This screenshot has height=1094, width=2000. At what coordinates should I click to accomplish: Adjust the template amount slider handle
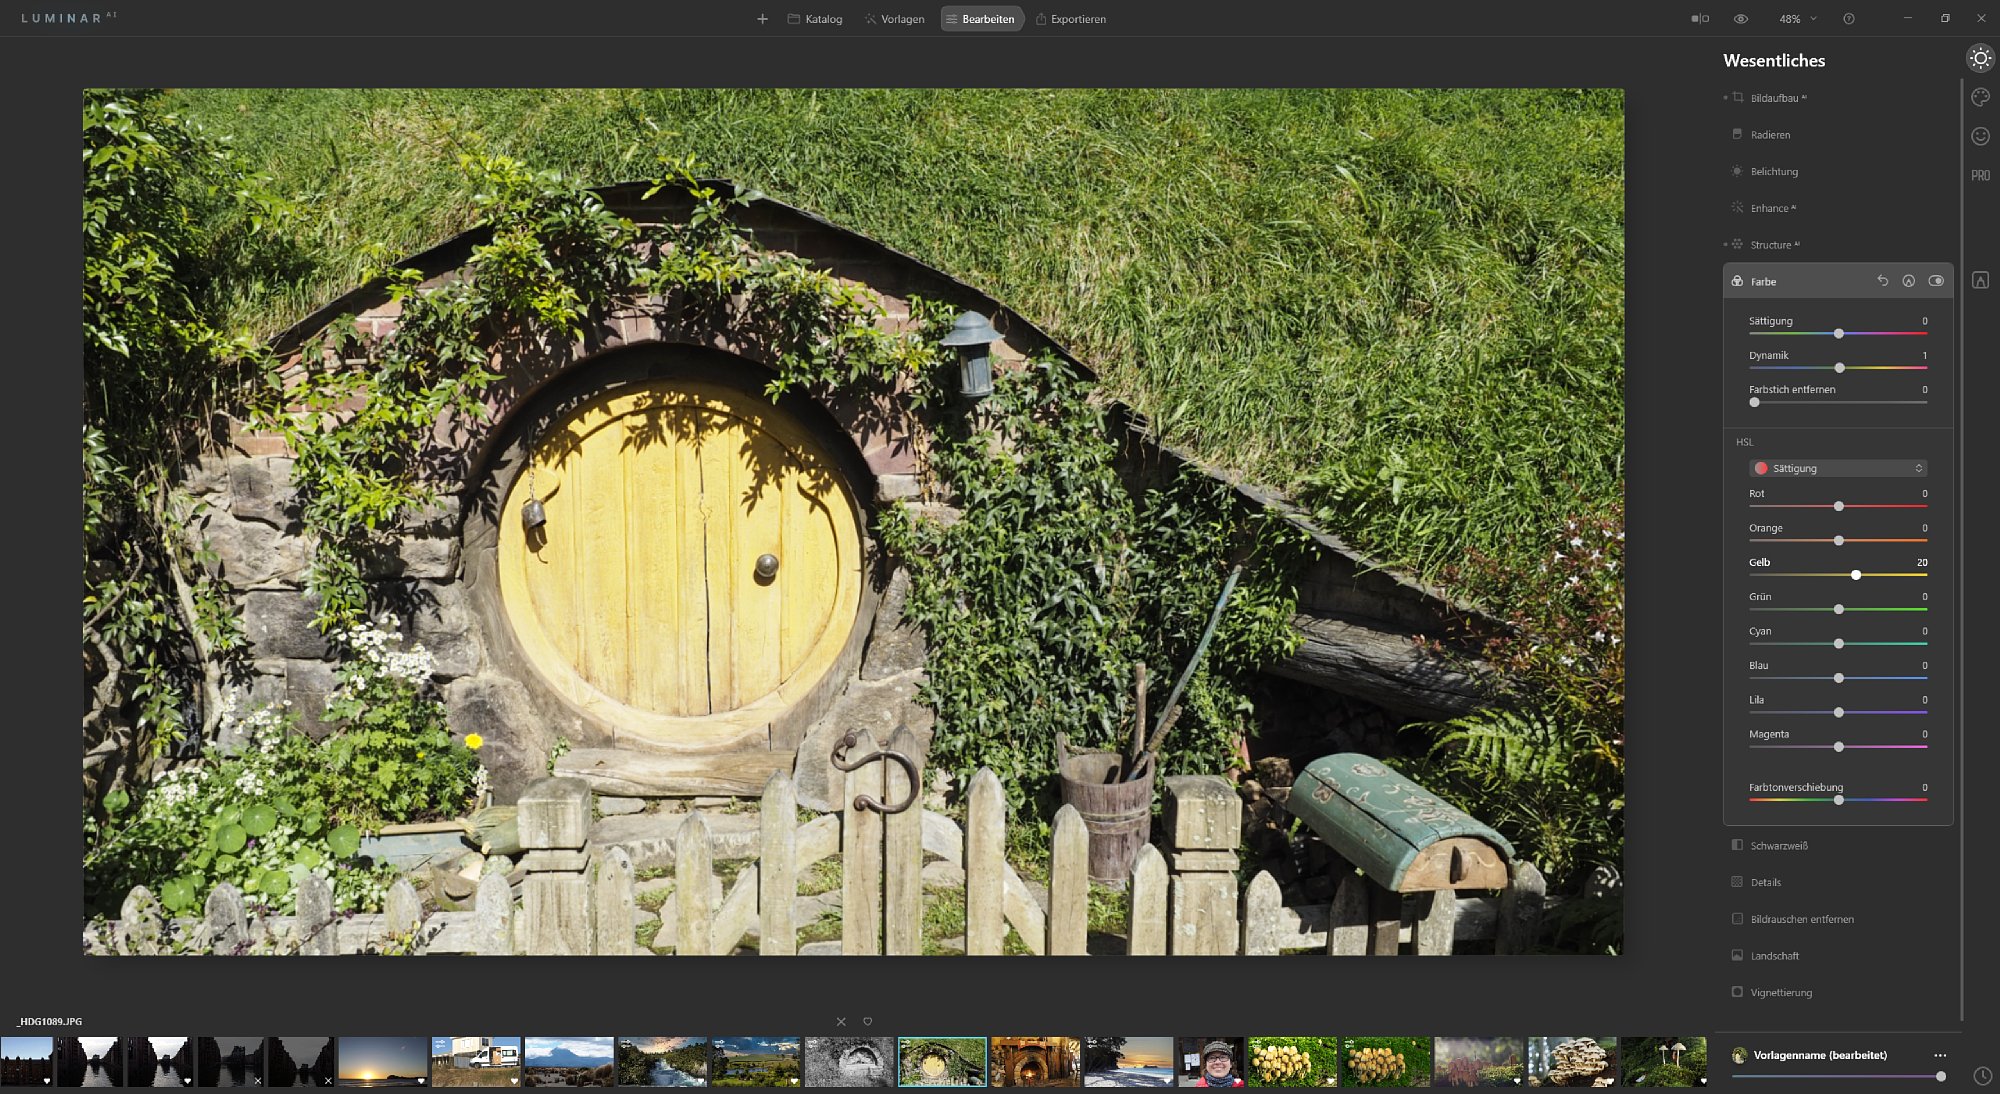(x=1941, y=1076)
